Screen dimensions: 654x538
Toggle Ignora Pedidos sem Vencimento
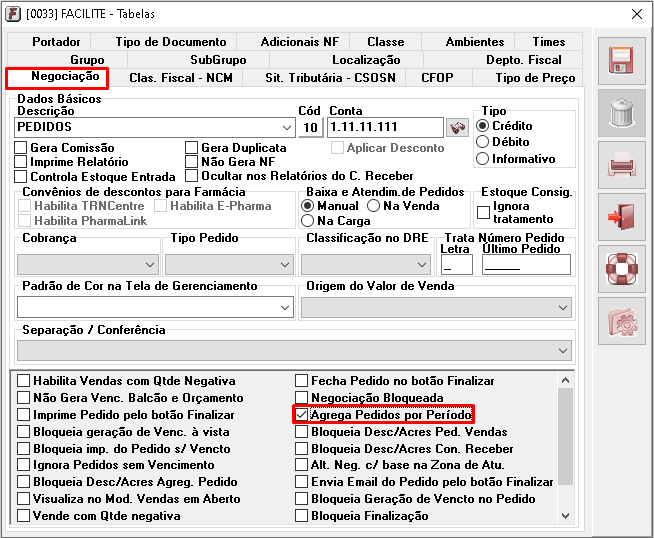[x=23, y=465]
